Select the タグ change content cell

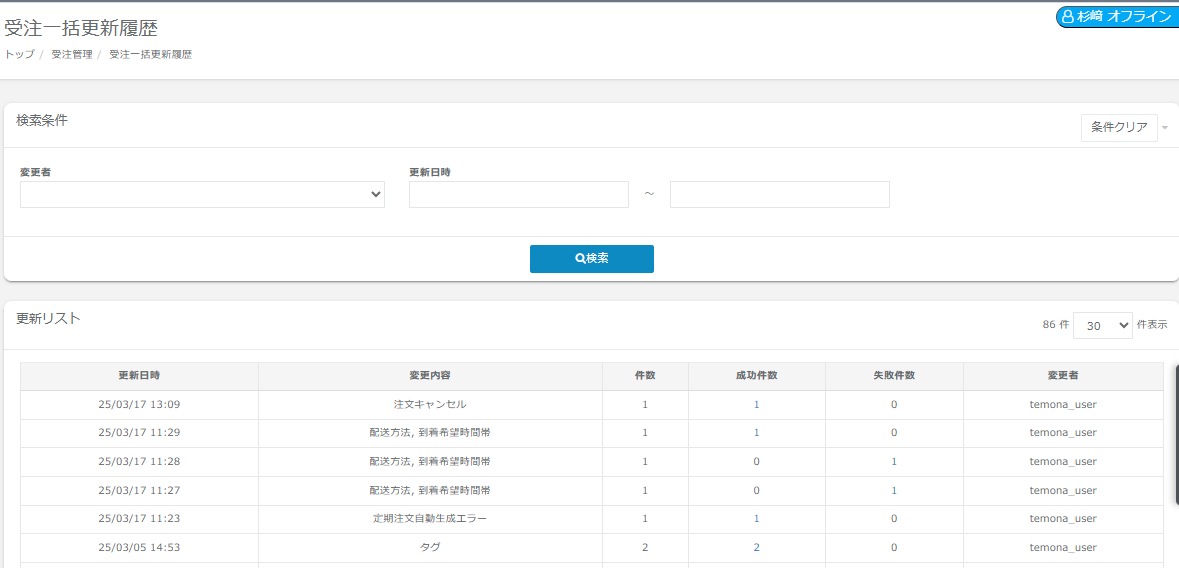coord(430,548)
